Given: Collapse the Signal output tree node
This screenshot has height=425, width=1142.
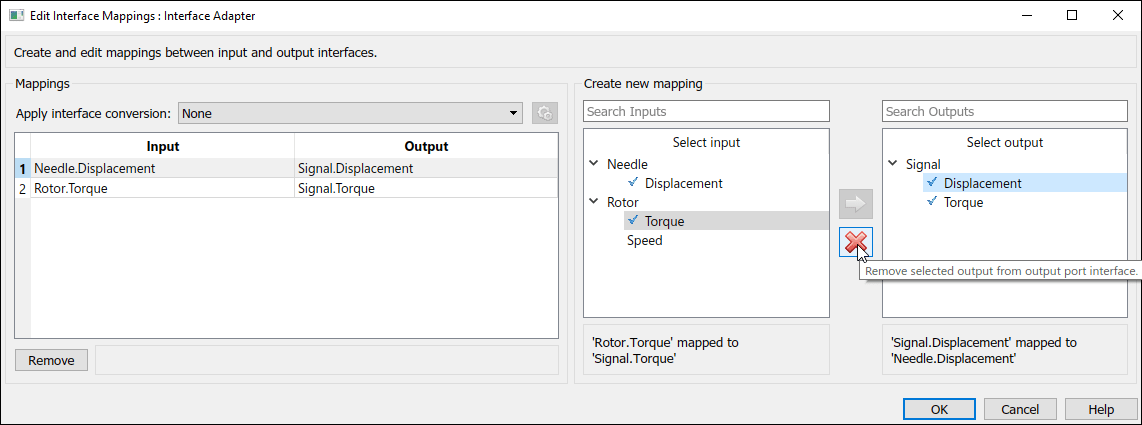Looking at the screenshot, I should point(893,164).
